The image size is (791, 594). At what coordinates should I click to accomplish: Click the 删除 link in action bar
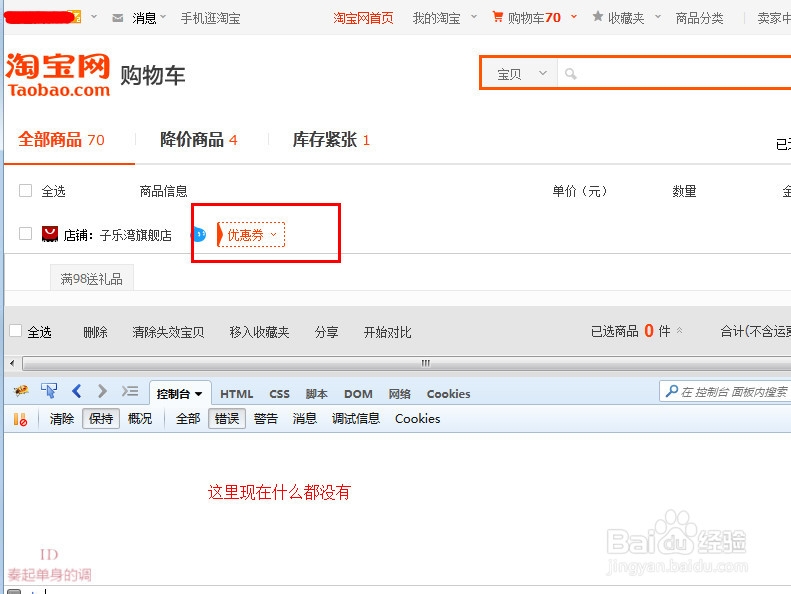(95, 332)
